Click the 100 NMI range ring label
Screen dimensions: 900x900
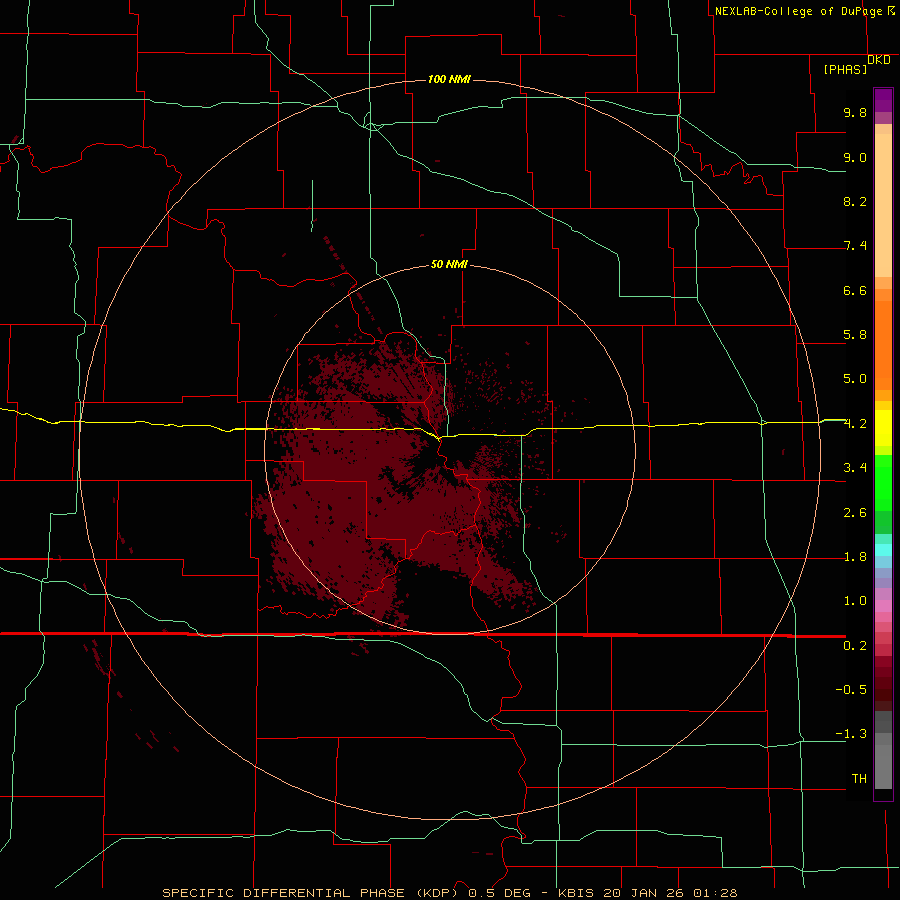(x=449, y=79)
